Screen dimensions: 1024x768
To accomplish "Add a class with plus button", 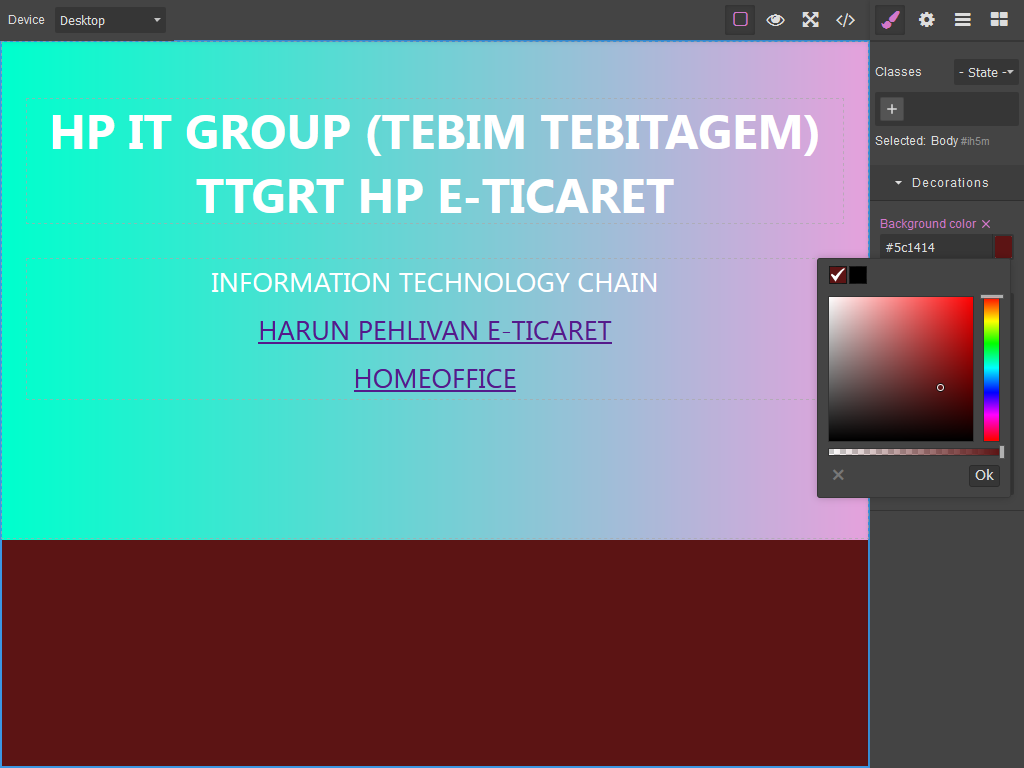I will (x=892, y=109).
